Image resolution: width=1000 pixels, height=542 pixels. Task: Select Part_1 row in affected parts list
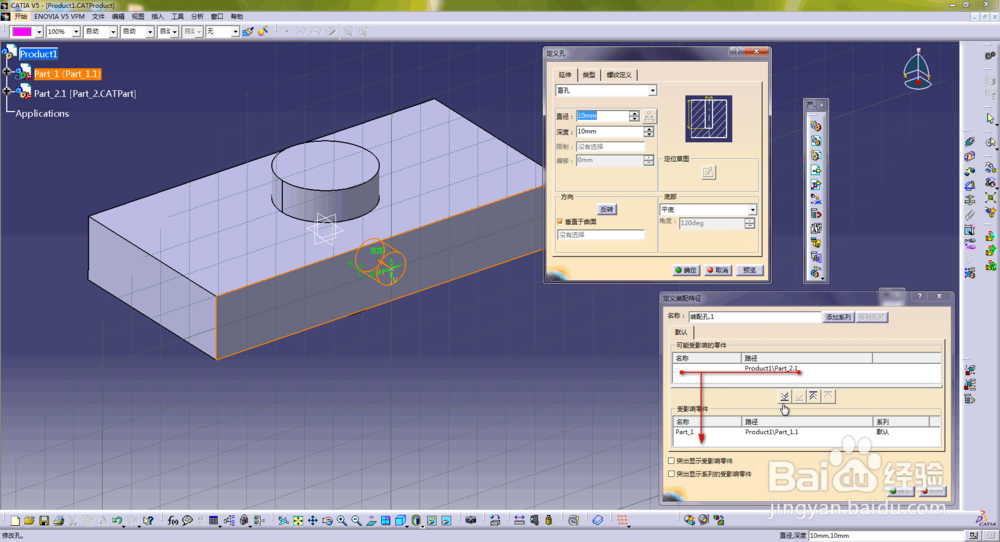point(807,432)
